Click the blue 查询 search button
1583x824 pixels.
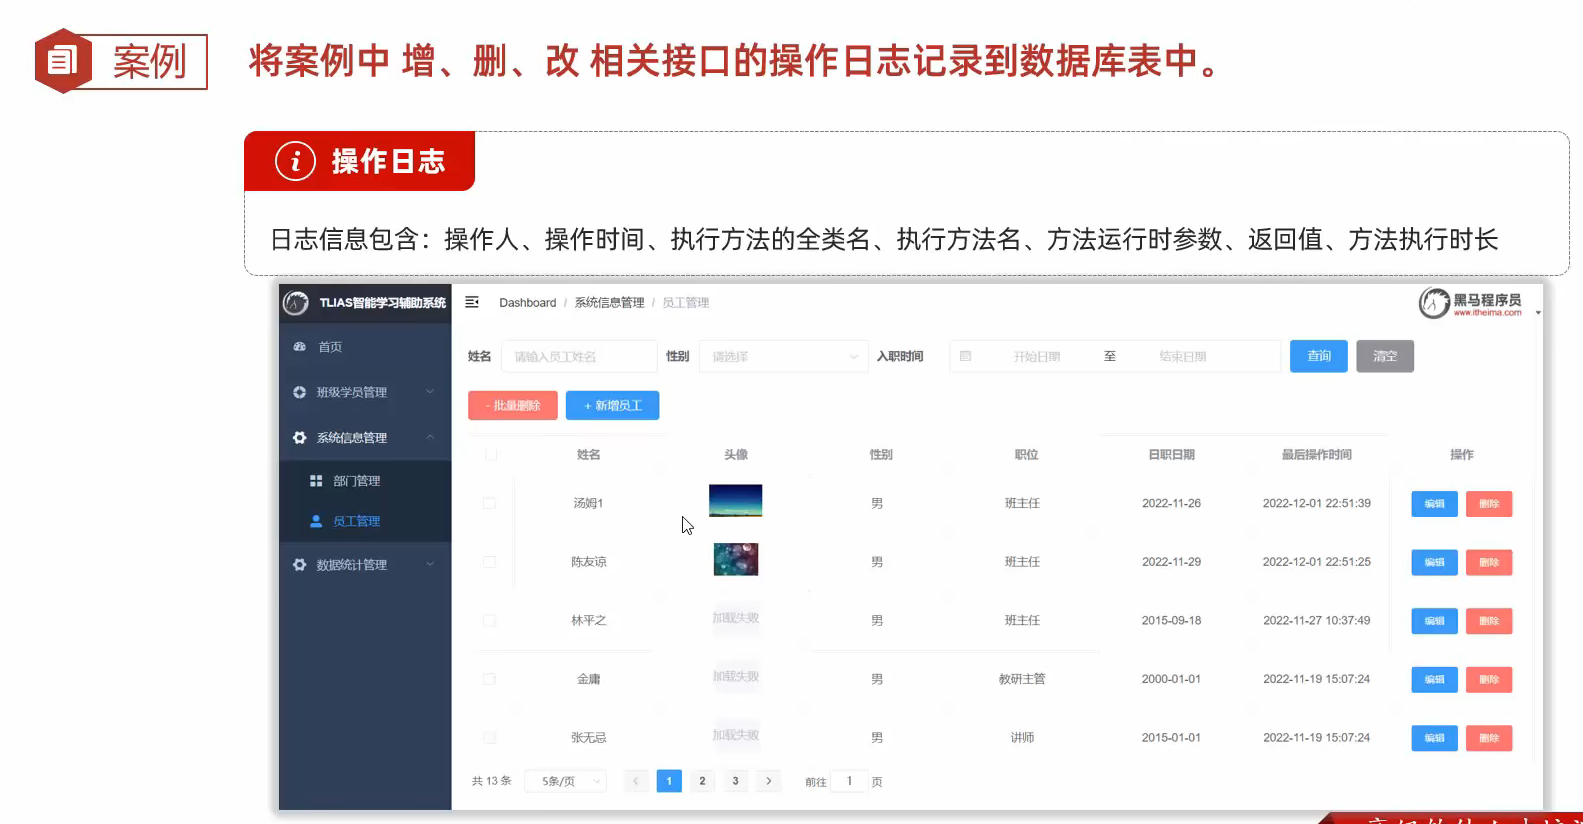point(1318,356)
